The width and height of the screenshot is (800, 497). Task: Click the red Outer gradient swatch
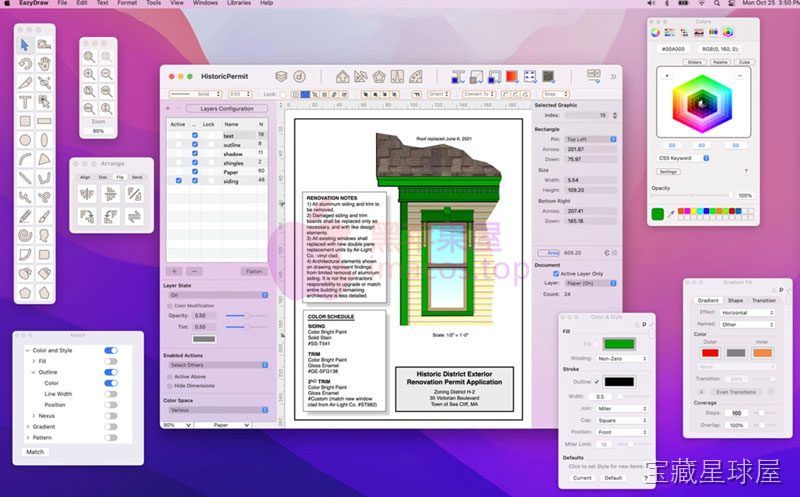point(710,353)
